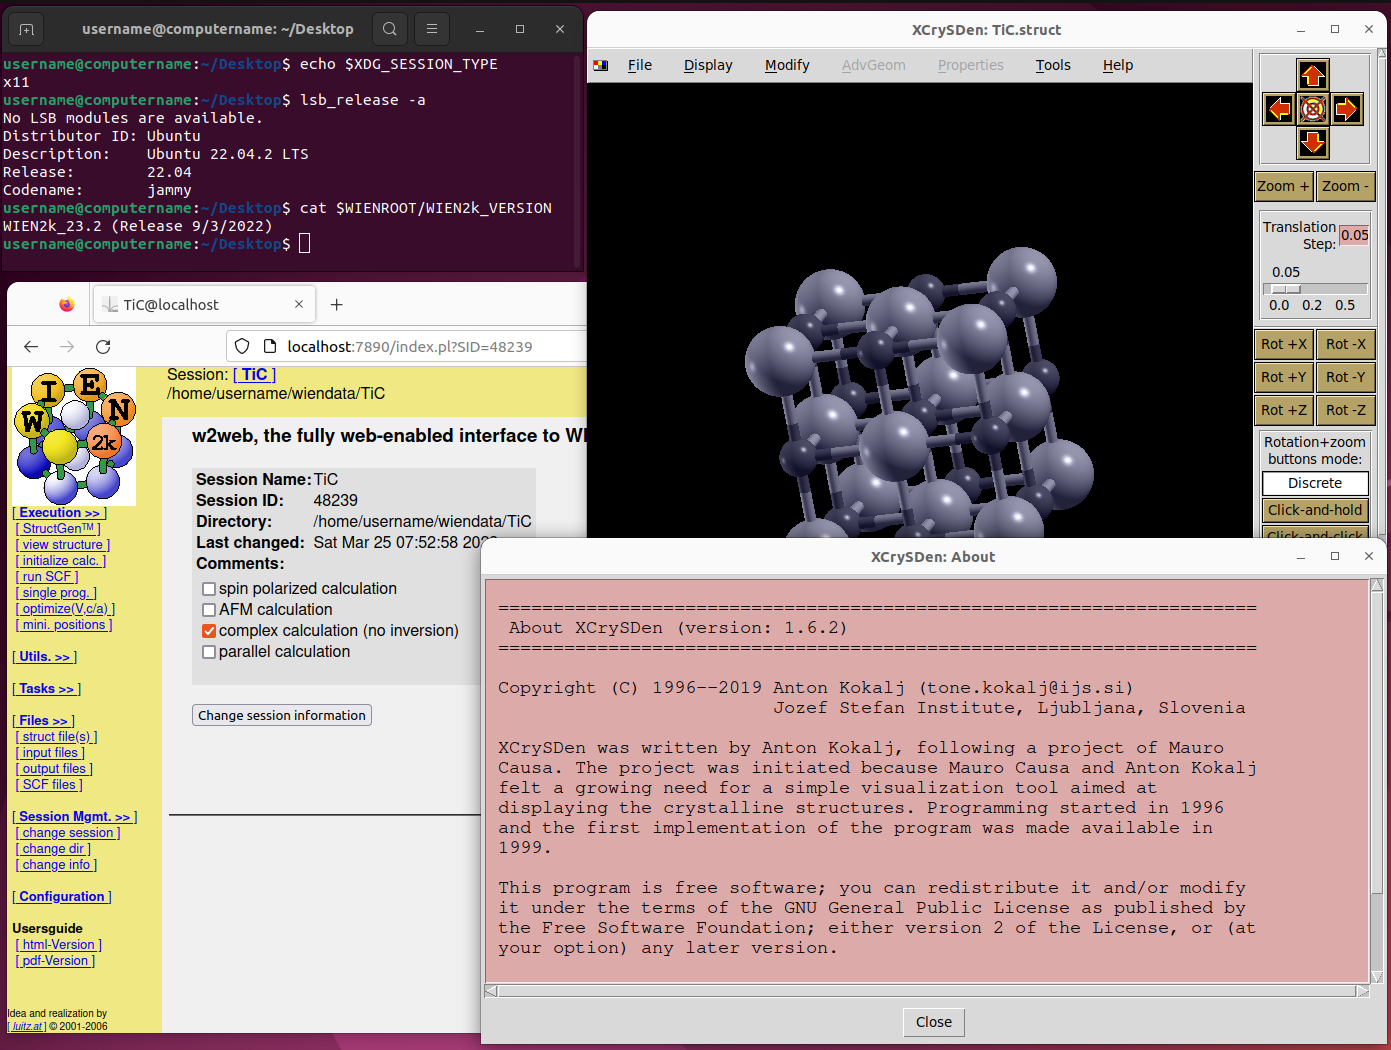Expand the Utils. >> section
This screenshot has width=1391, height=1050.
(45, 656)
